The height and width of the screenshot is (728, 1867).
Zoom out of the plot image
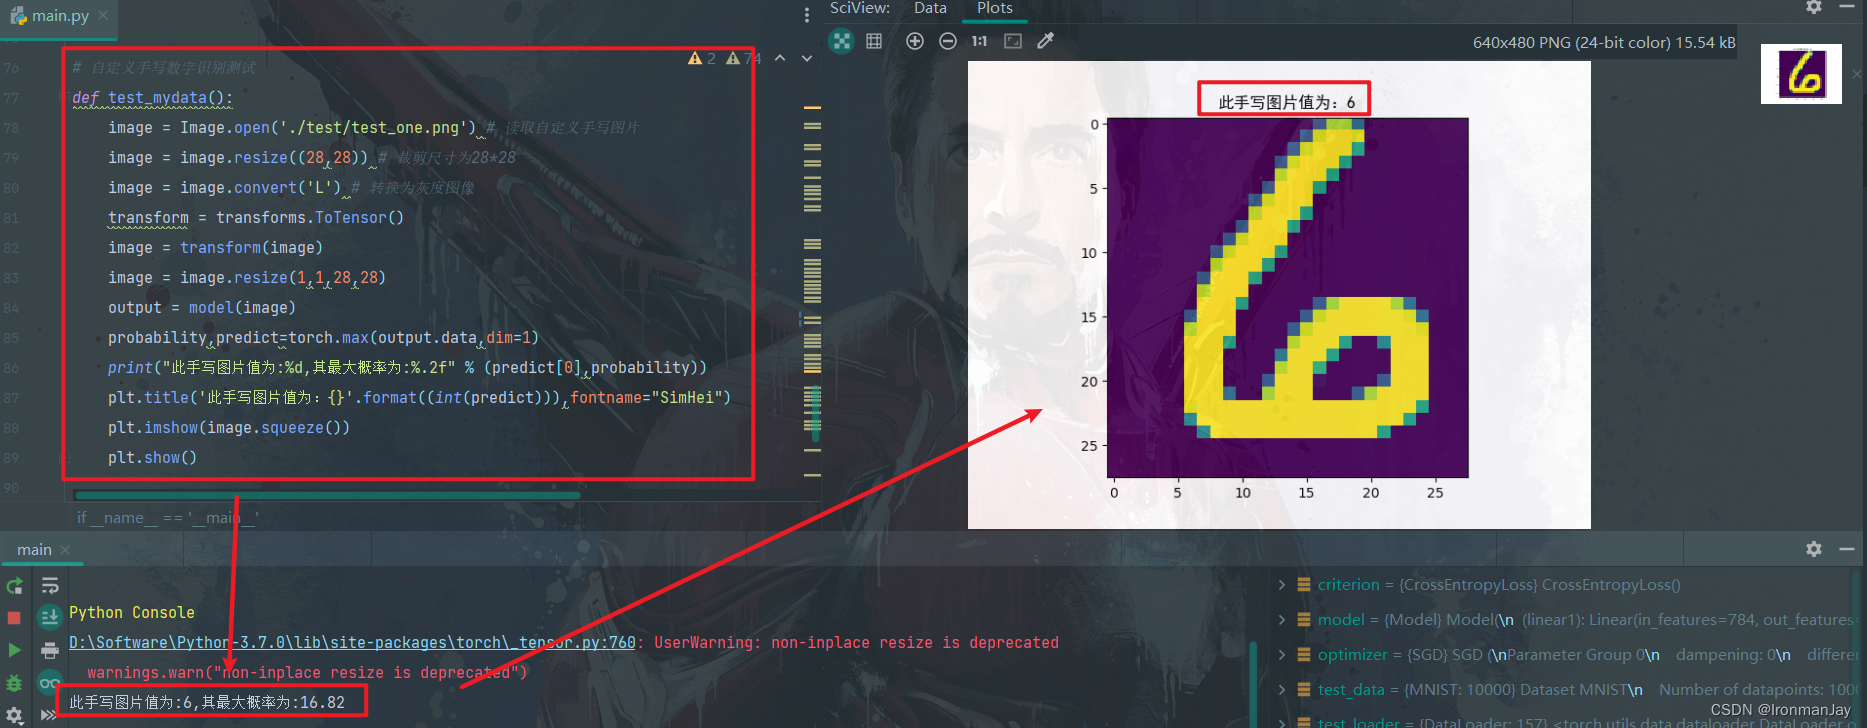point(948,41)
